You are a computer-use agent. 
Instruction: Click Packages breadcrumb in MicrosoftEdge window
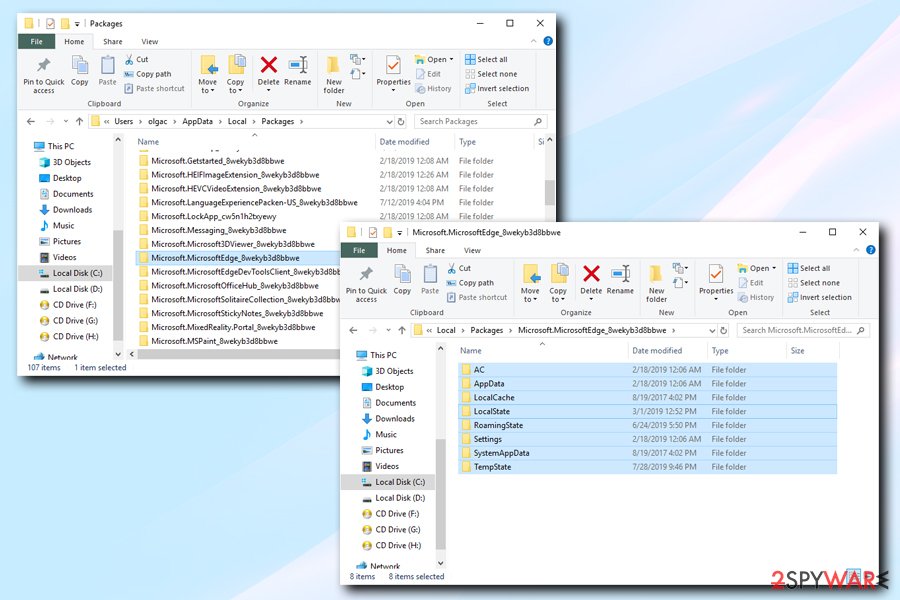(x=487, y=330)
